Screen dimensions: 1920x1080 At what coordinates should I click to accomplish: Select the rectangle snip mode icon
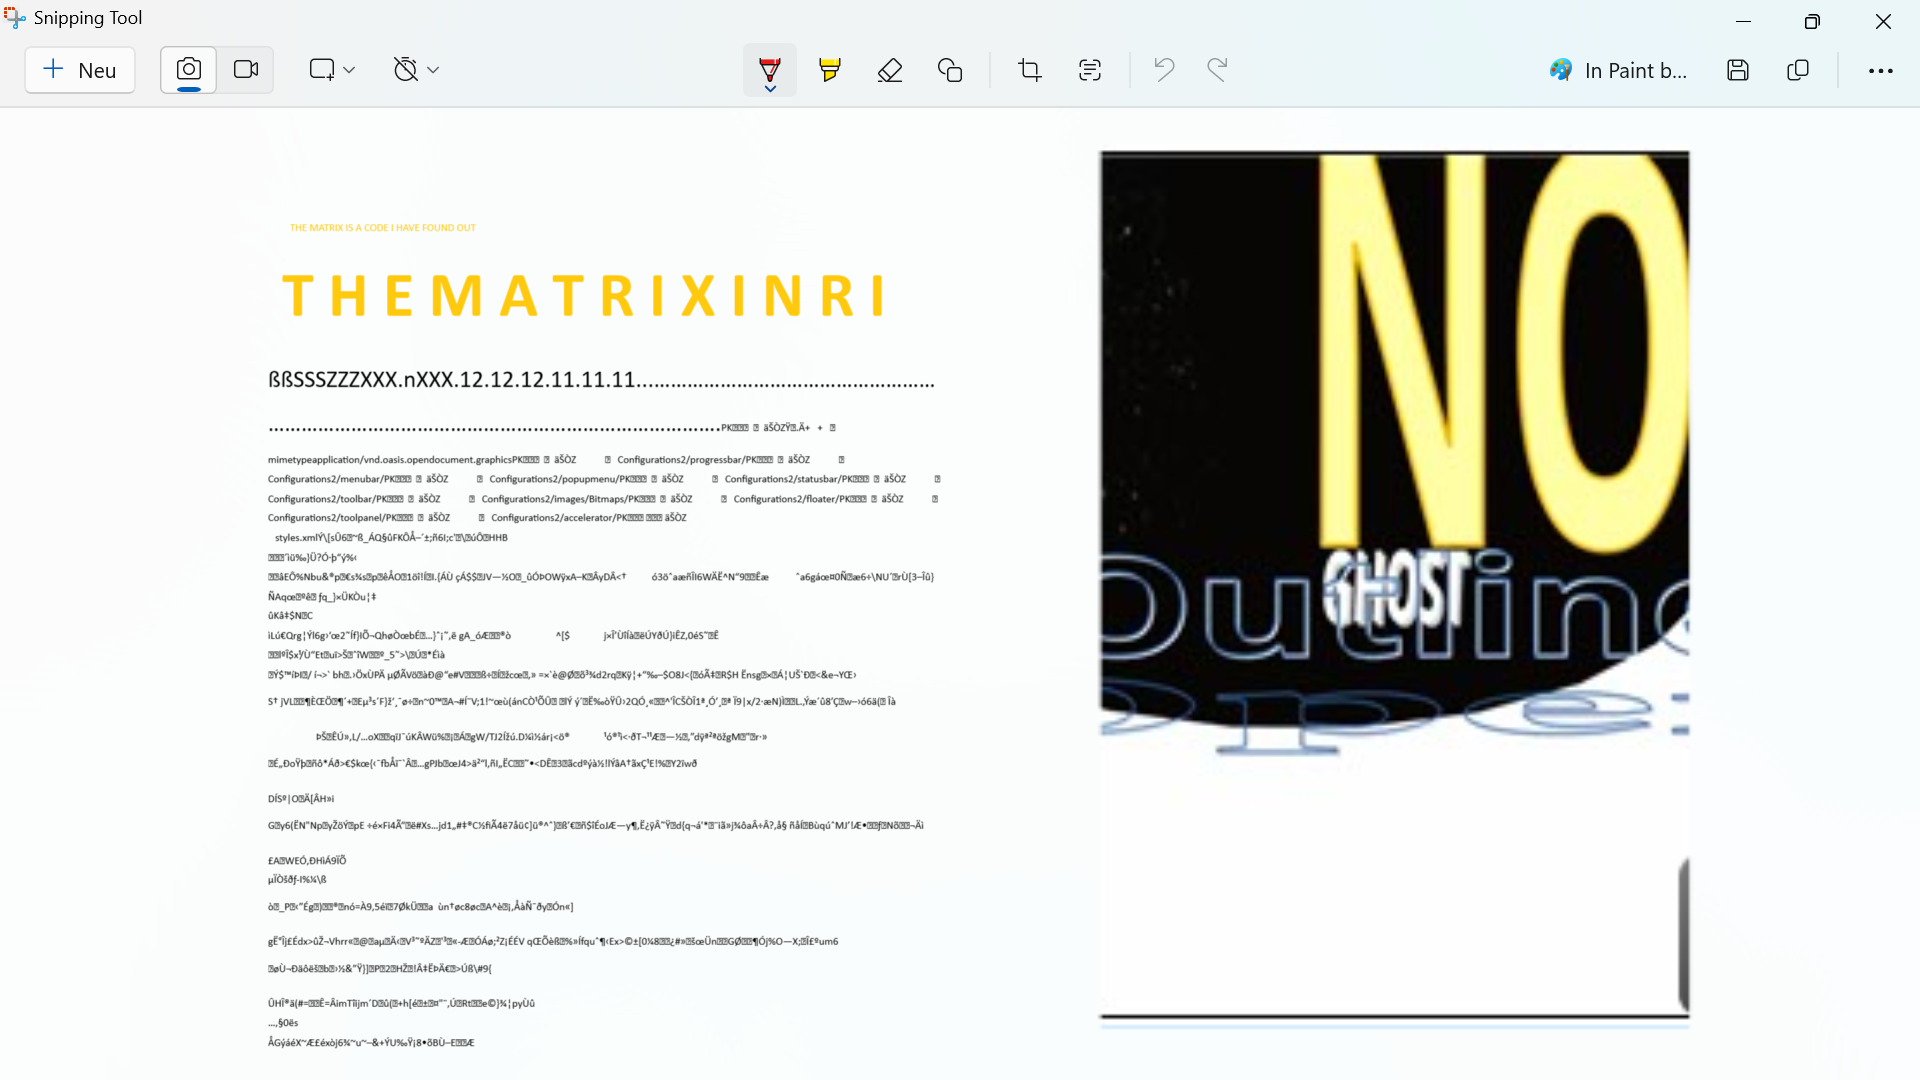pos(322,70)
